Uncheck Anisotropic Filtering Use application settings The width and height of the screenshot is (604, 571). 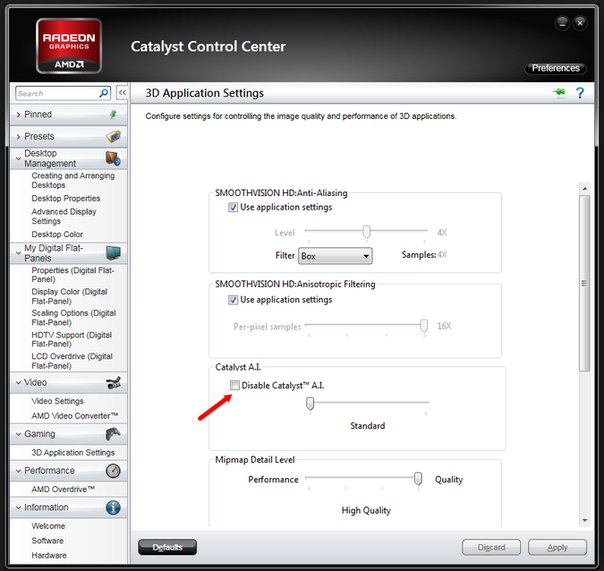coord(233,300)
